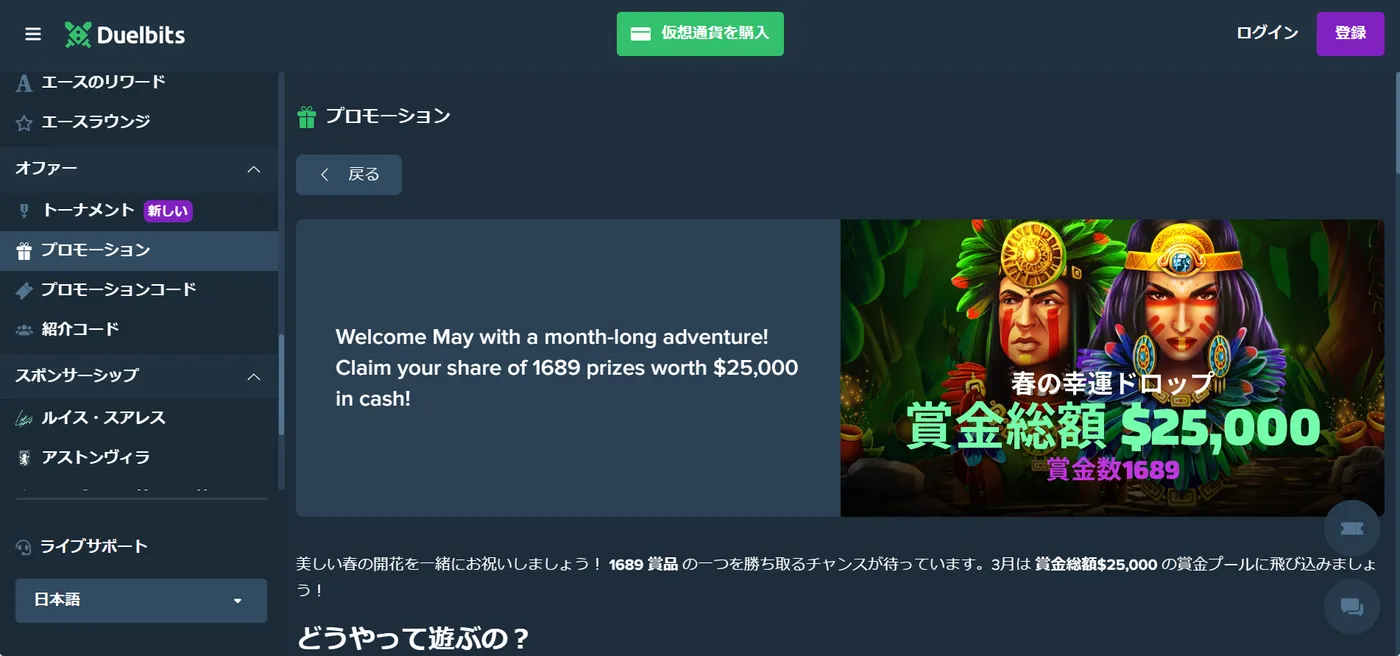Click the Duelbits logo

[125, 34]
